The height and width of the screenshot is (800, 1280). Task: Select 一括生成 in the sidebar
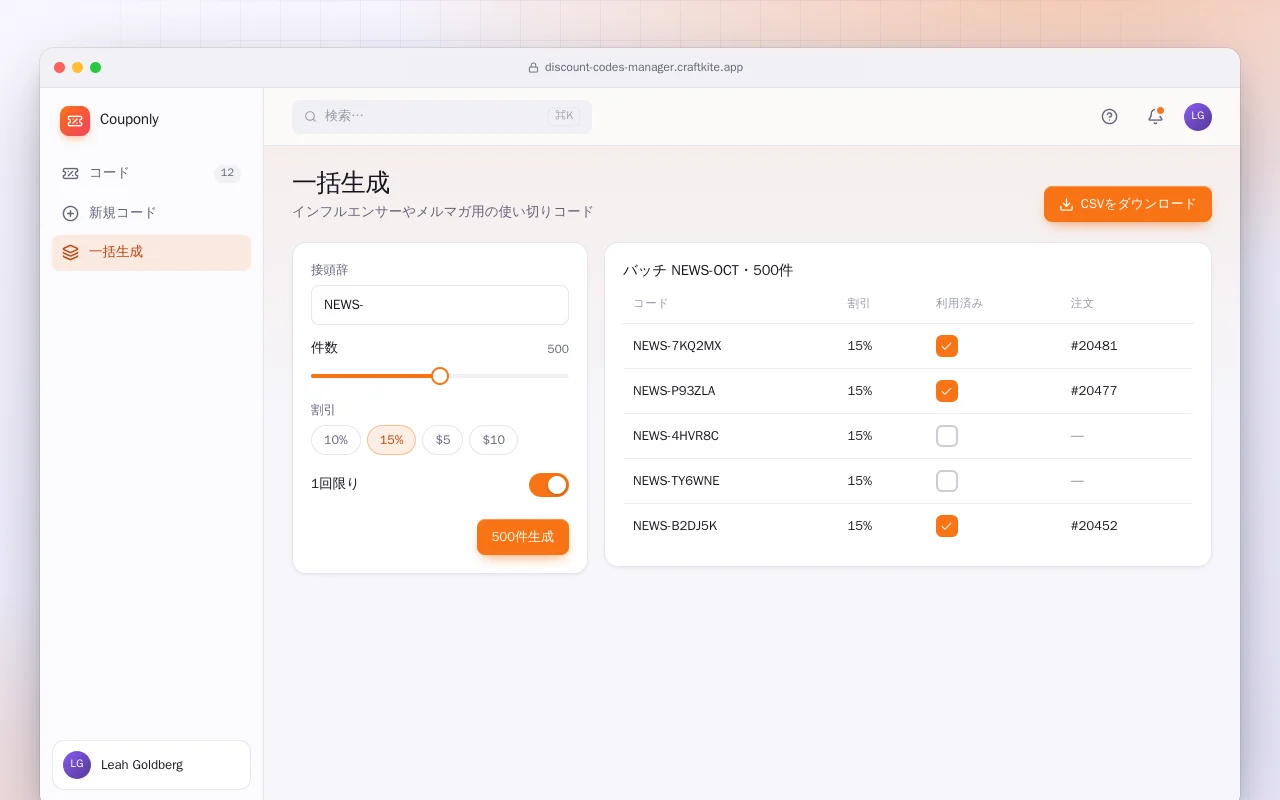pyautogui.click(x=151, y=253)
